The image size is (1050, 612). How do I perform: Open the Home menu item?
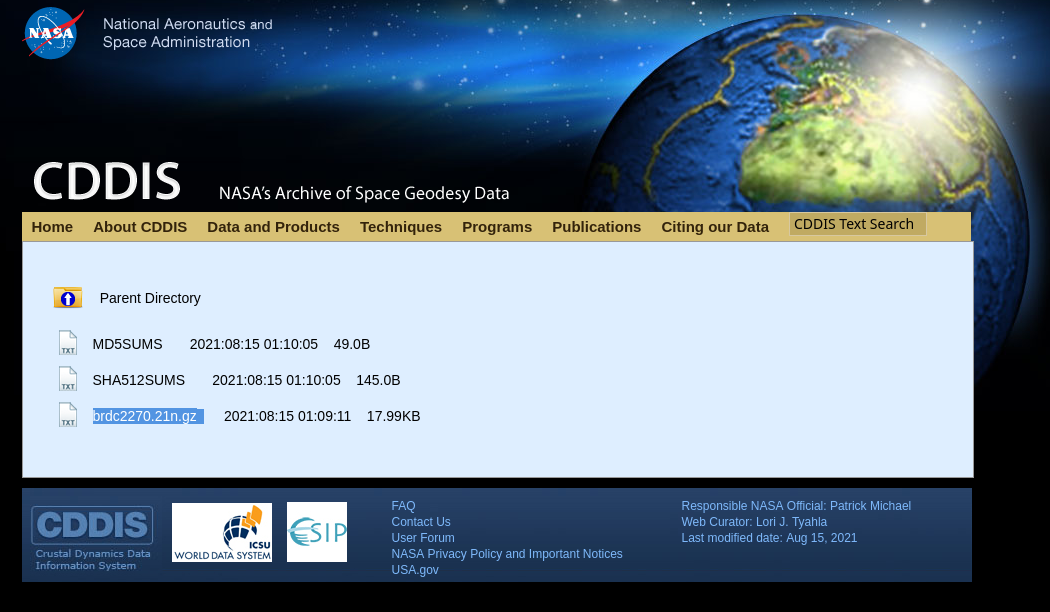pyautogui.click(x=52, y=227)
